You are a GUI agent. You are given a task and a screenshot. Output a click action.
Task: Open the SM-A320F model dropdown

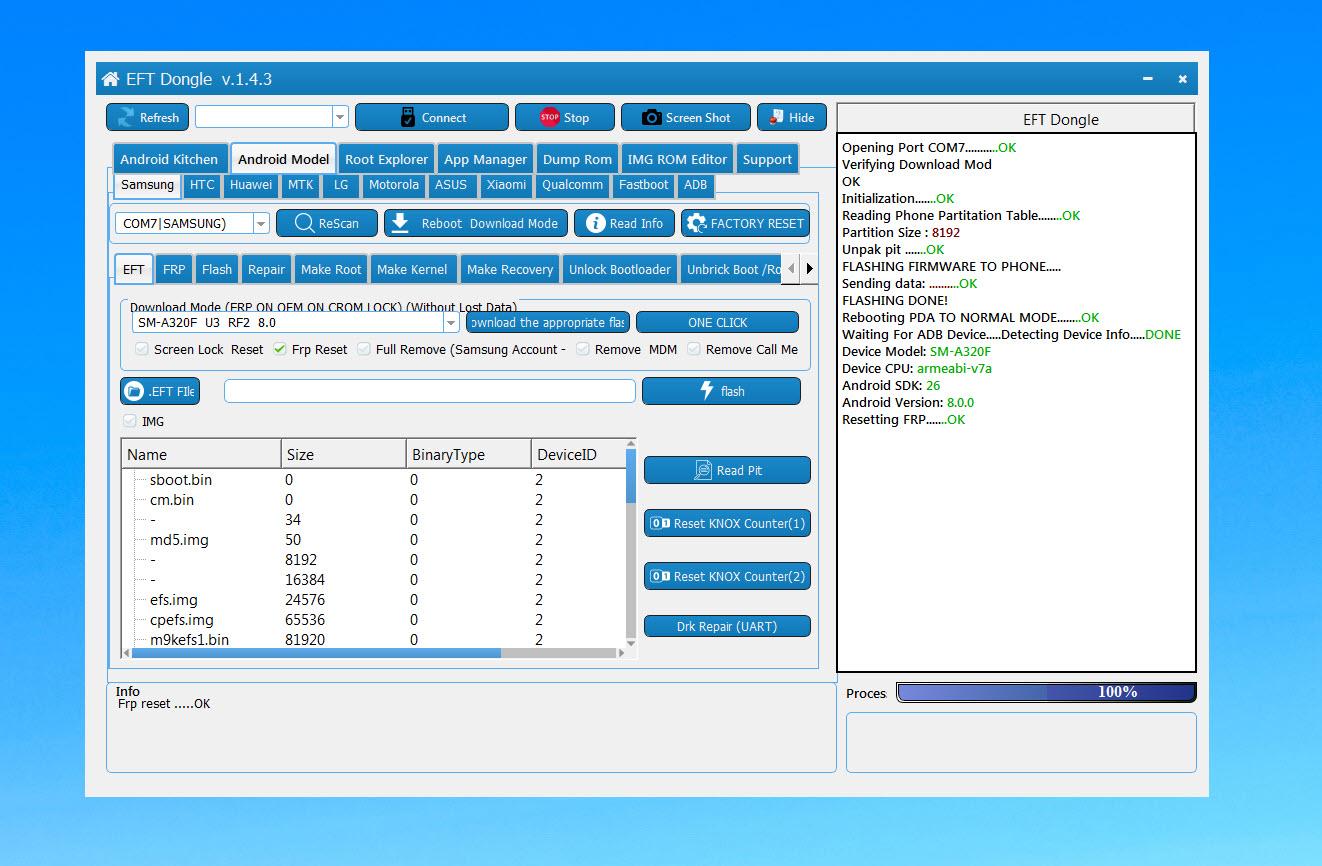450,323
